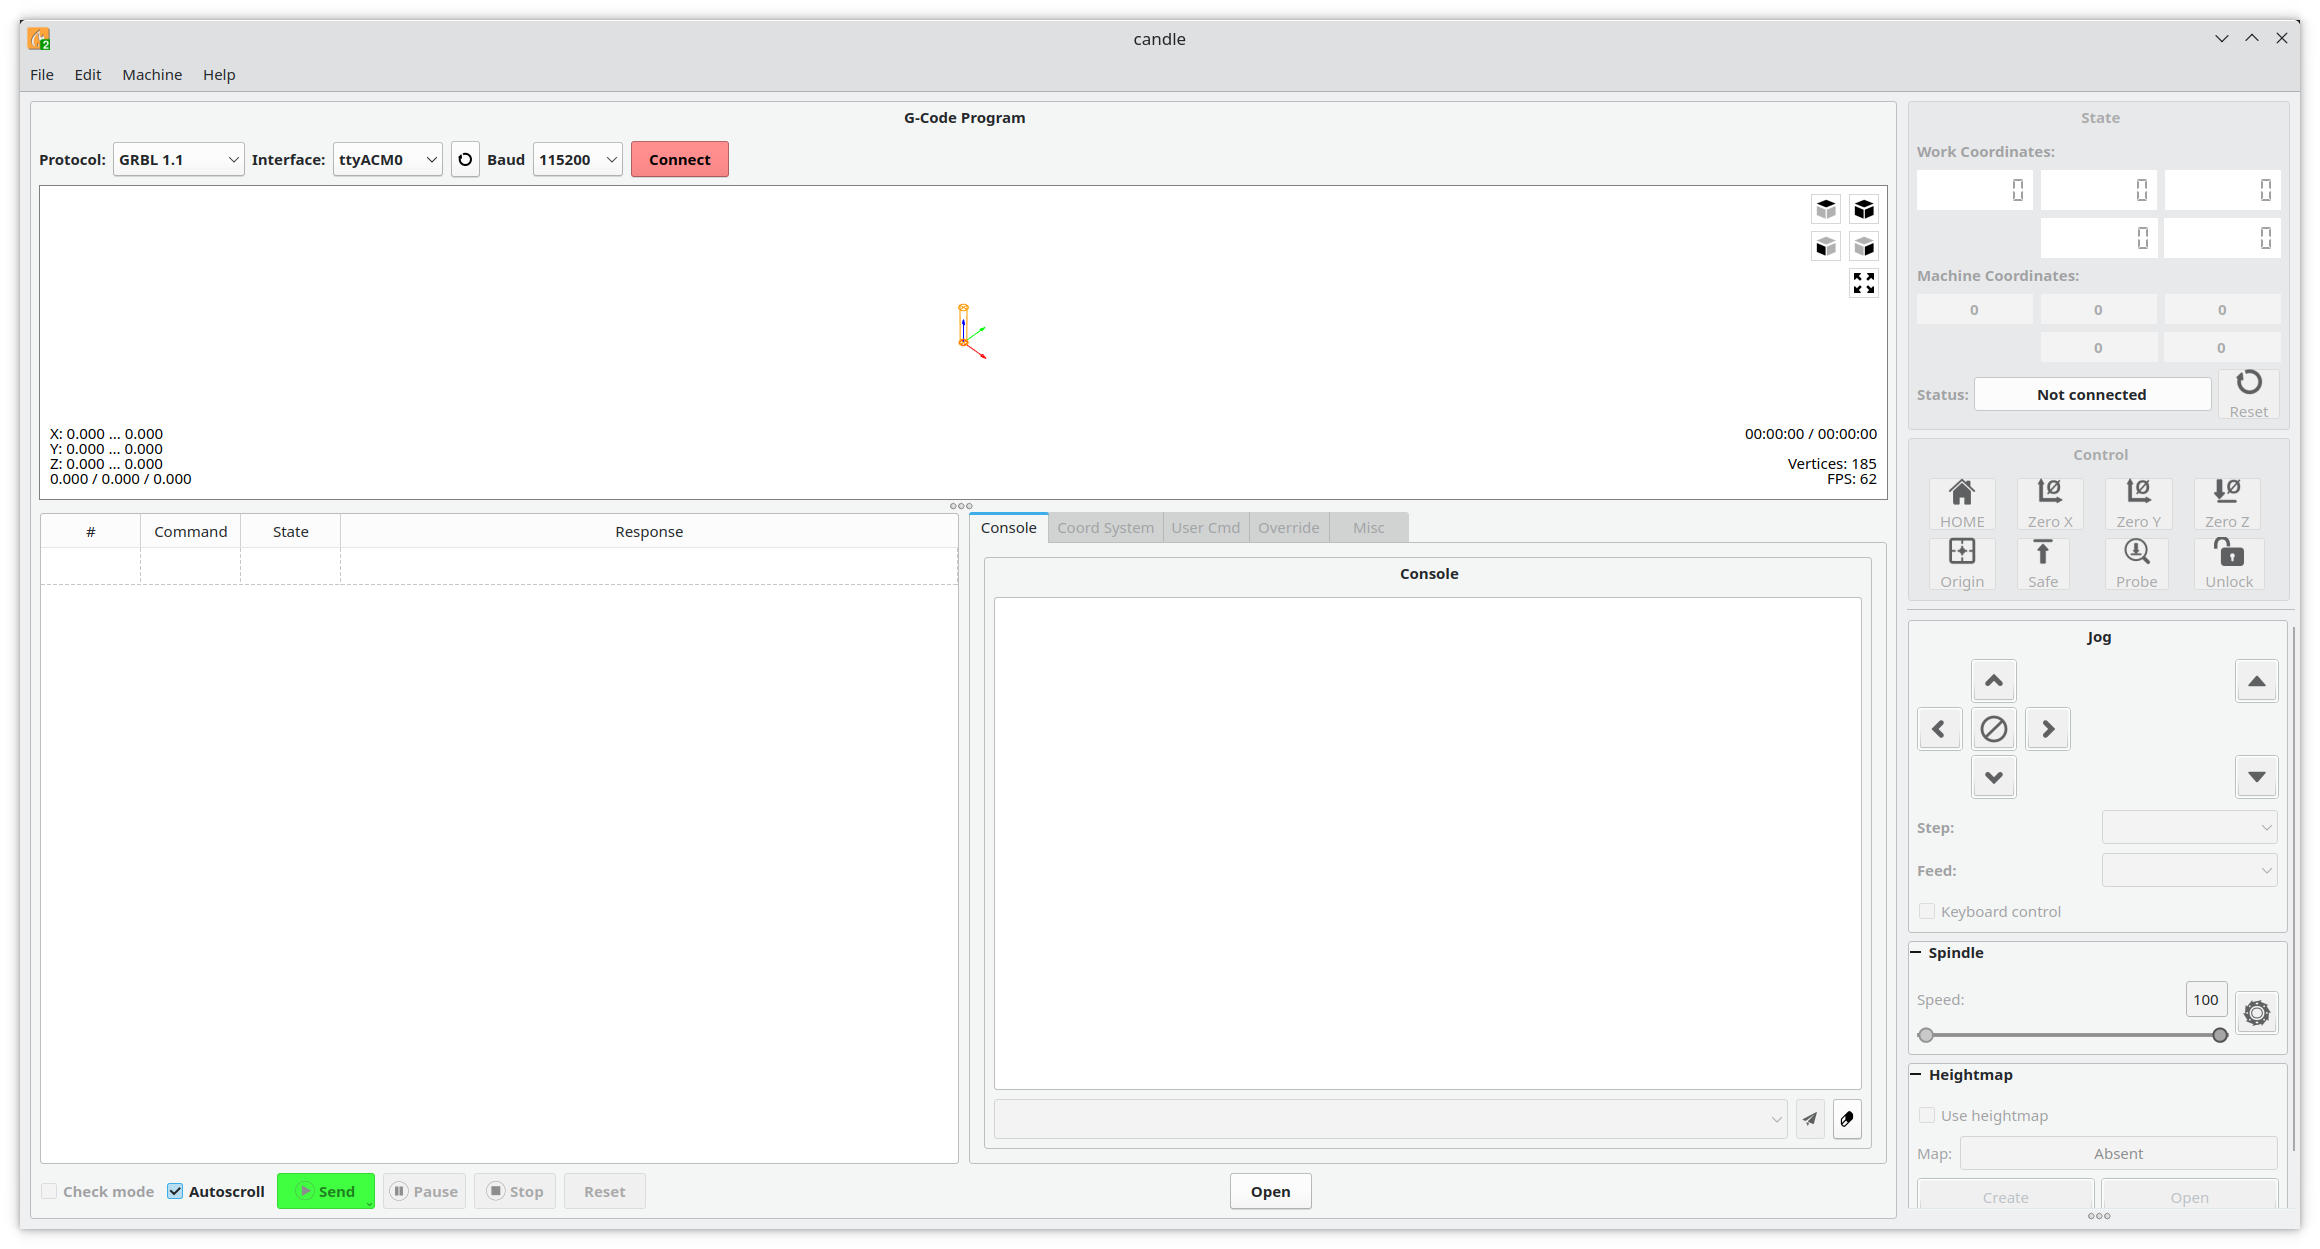Image resolution: width=2320 pixels, height=1249 pixels.
Task: Click the Probe tool icon
Action: (2136, 562)
